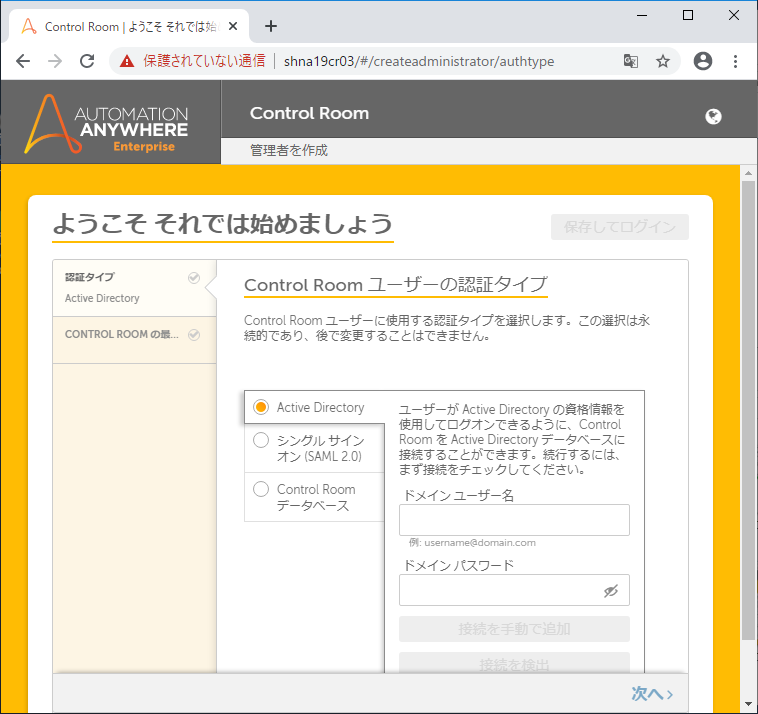Click the page vertical scrollbar thumb
The width and height of the screenshot is (758, 714).
(748, 411)
